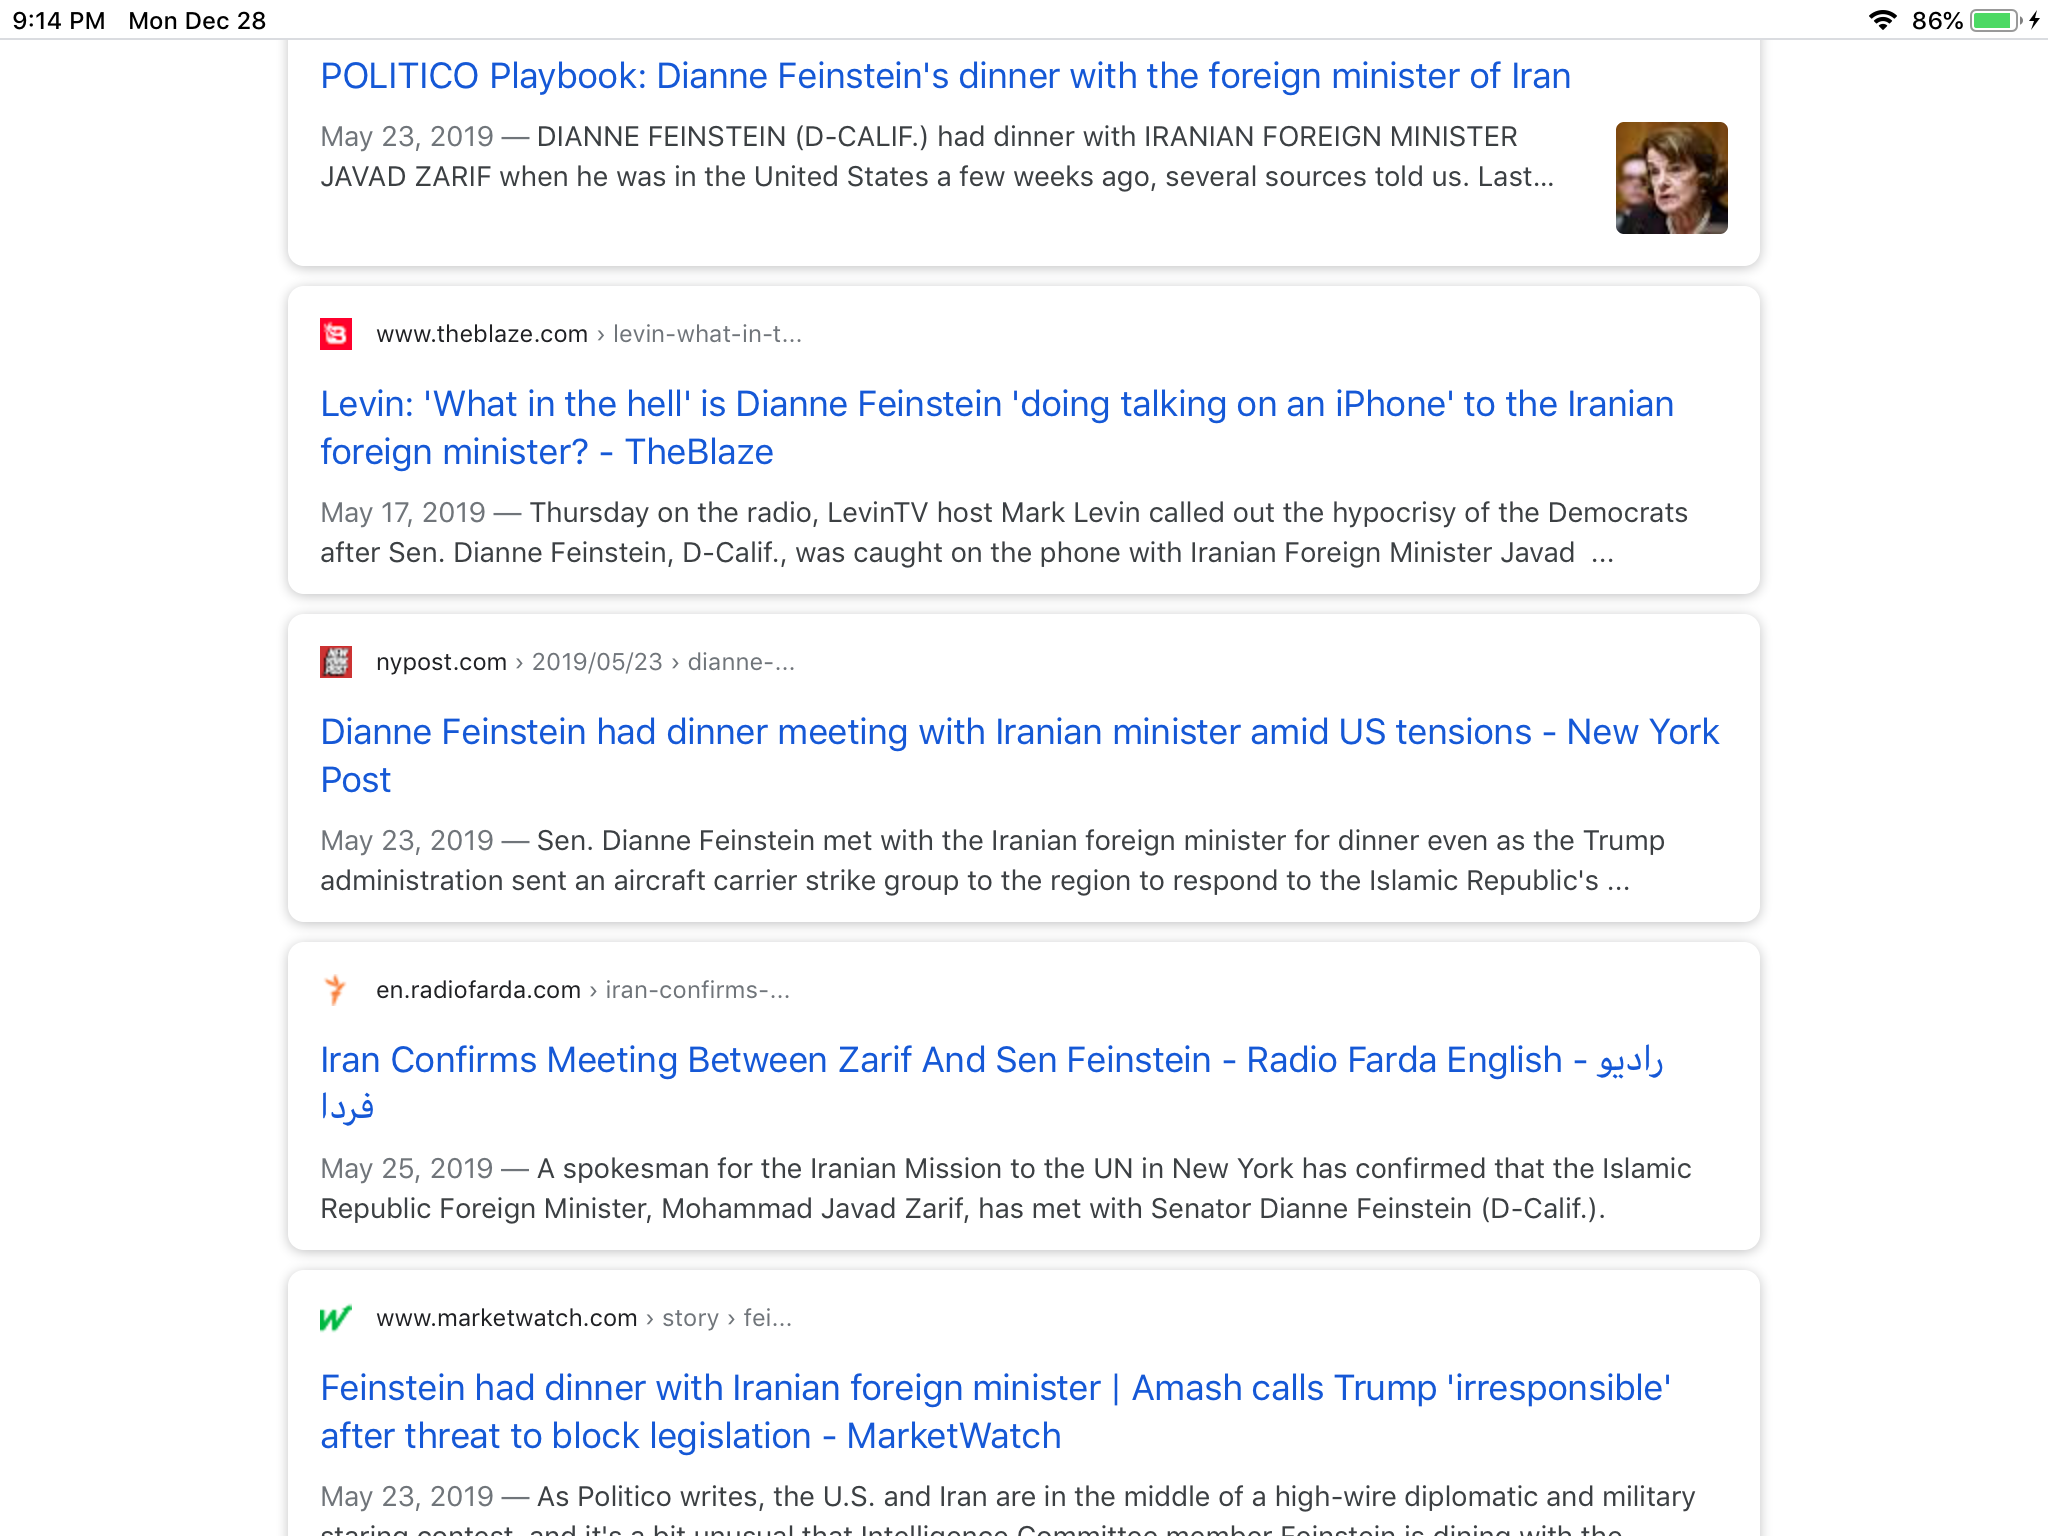Open the nypost.com 2019/05/23 breadcrumb
Image resolution: width=2048 pixels, height=1536 pixels.
pyautogui.click(x=585, y=662)
